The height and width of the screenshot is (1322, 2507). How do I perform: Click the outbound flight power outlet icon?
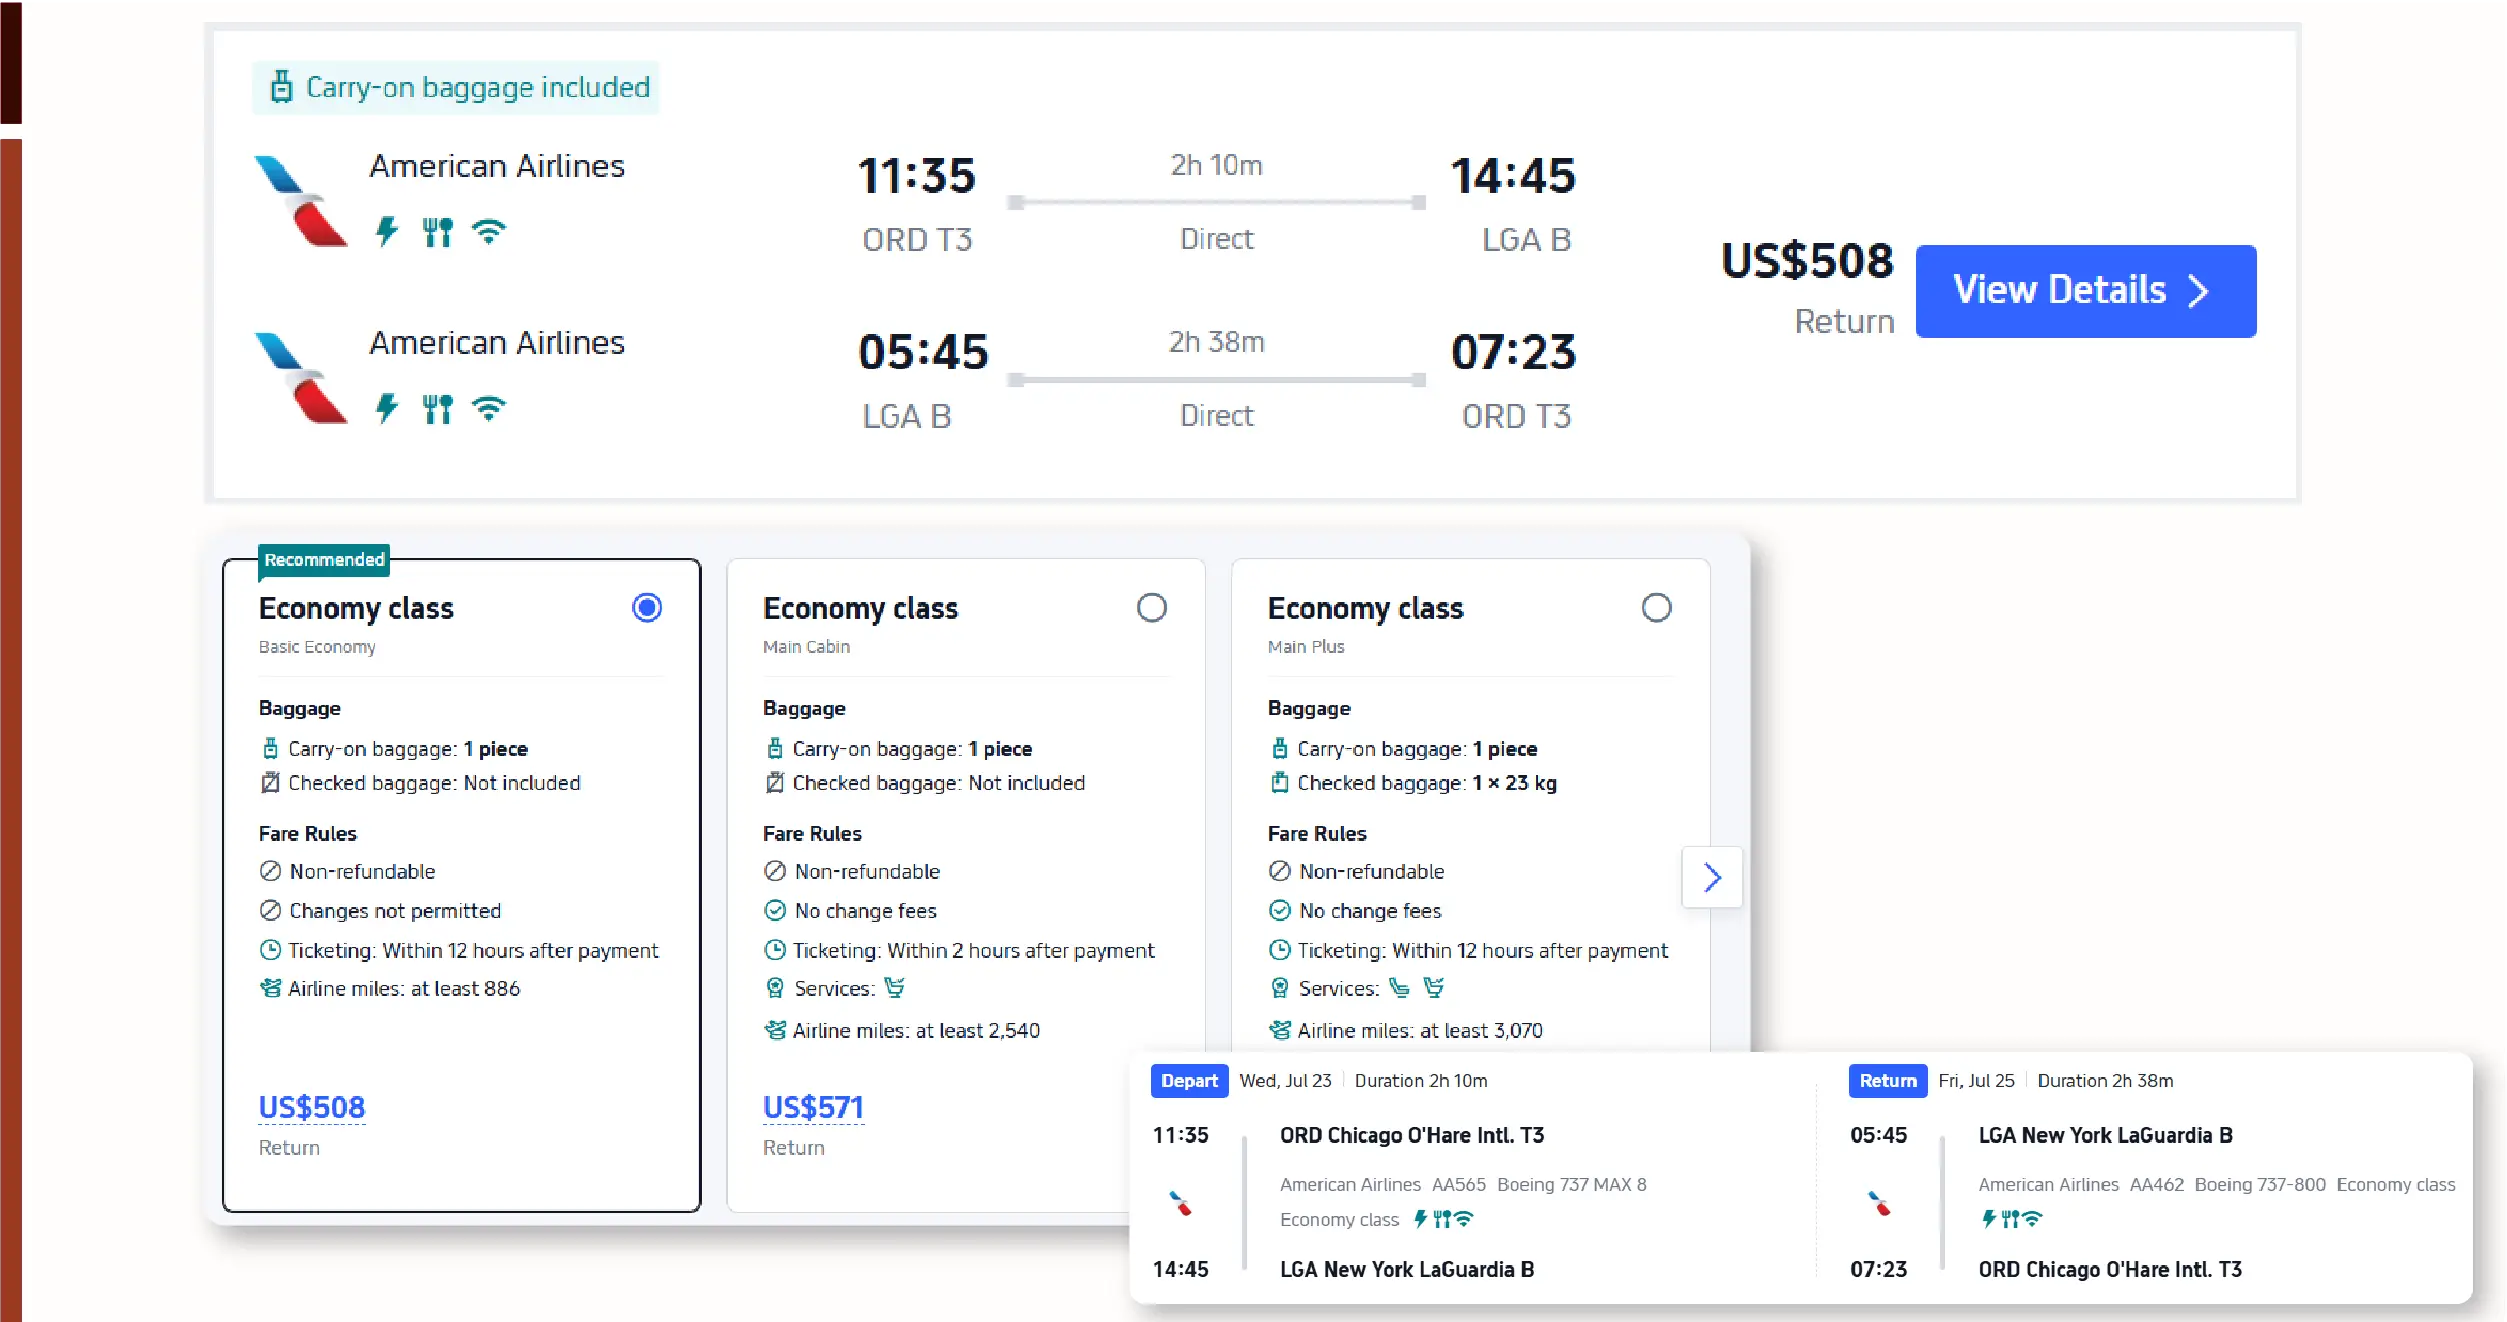tap(387, 232)
